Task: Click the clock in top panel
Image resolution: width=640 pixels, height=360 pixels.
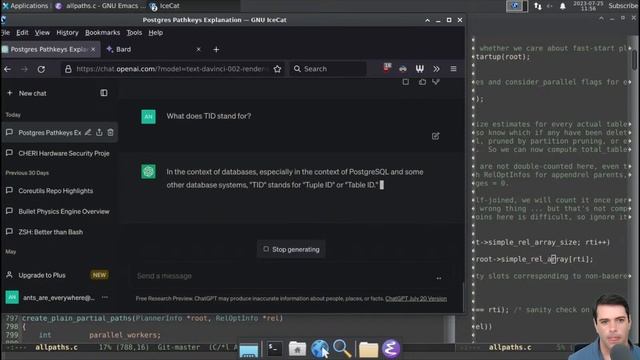Action: (x=588, y=6)
